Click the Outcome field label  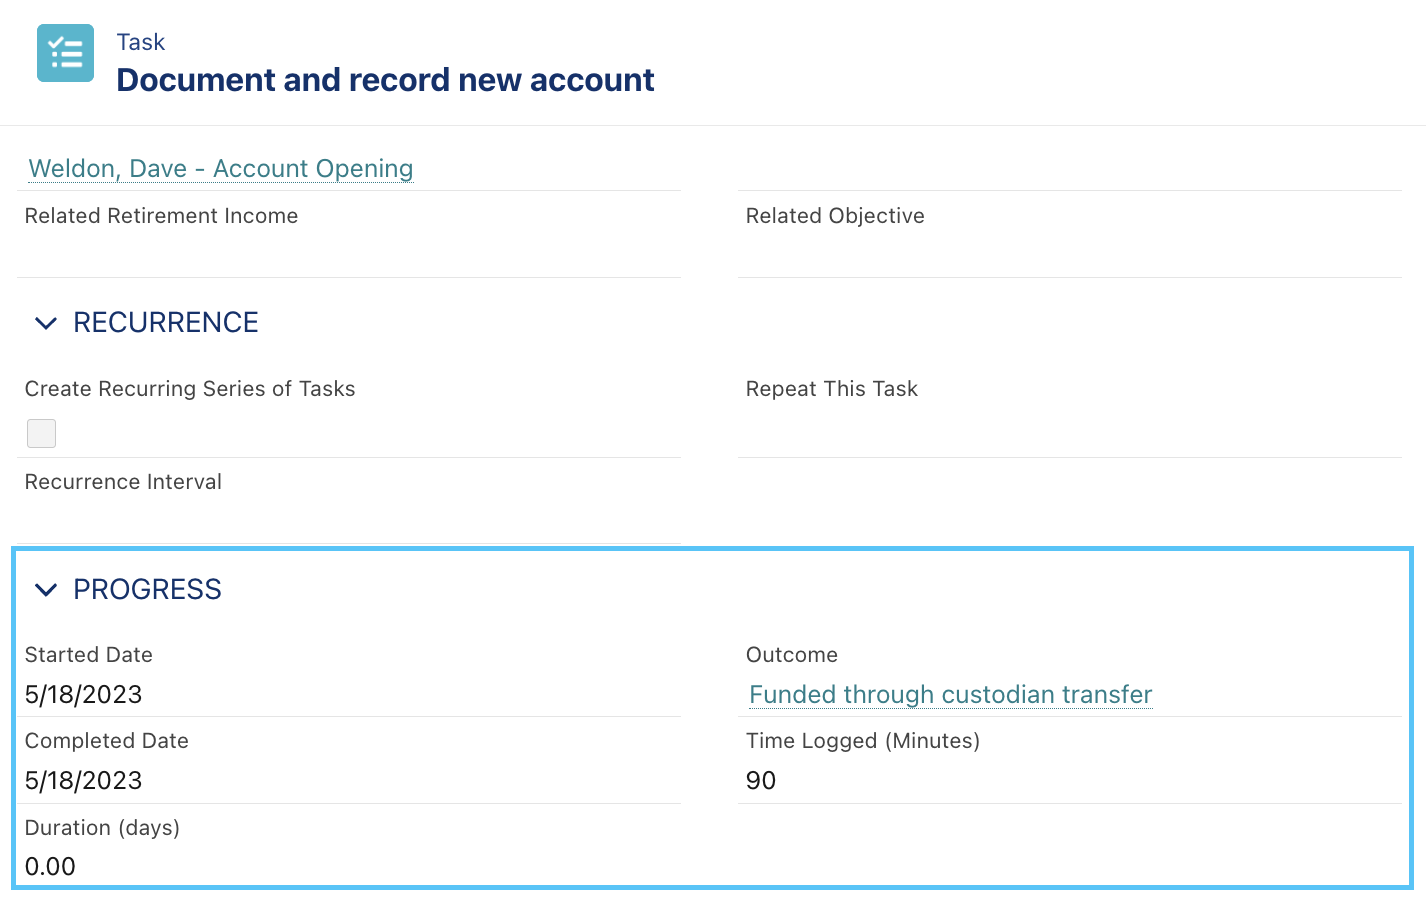tap(792, 655)
